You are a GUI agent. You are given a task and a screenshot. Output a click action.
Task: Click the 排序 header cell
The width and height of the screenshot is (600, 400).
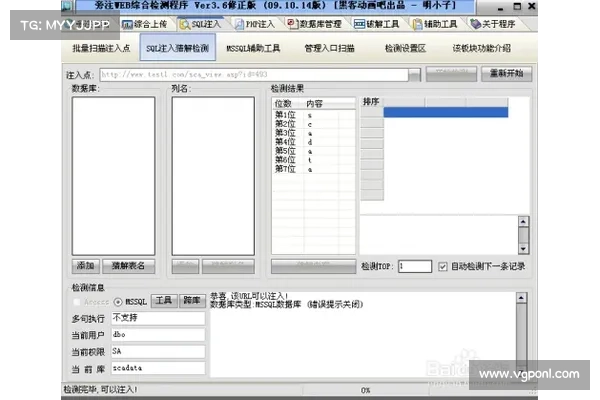[372, 102]
